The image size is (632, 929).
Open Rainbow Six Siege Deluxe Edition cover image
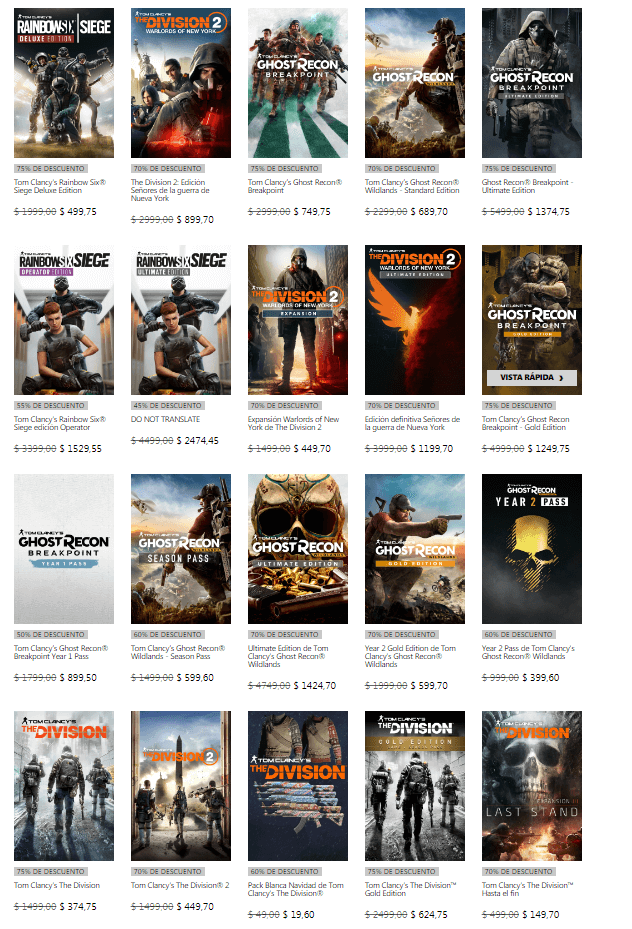(x=64, y=83)
